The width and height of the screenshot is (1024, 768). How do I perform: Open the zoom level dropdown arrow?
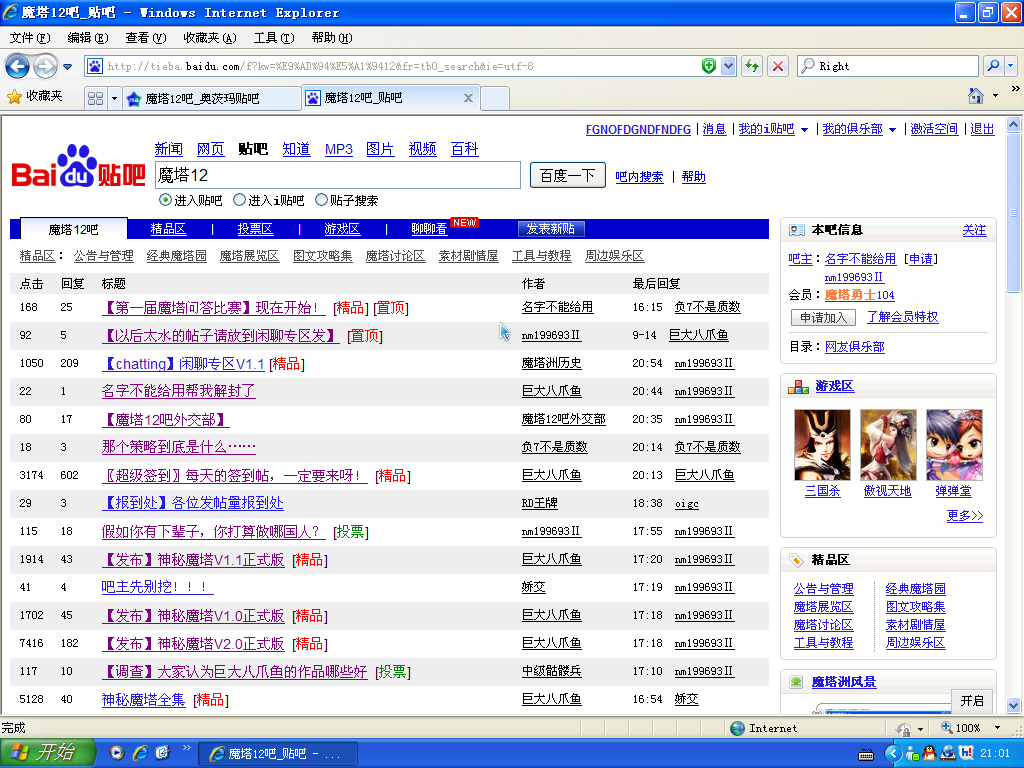click(997, 728)
